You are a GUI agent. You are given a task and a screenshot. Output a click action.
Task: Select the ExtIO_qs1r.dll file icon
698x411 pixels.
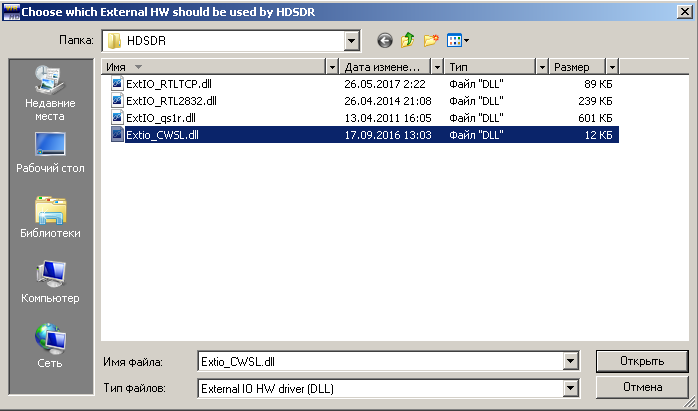pos(117,118)
